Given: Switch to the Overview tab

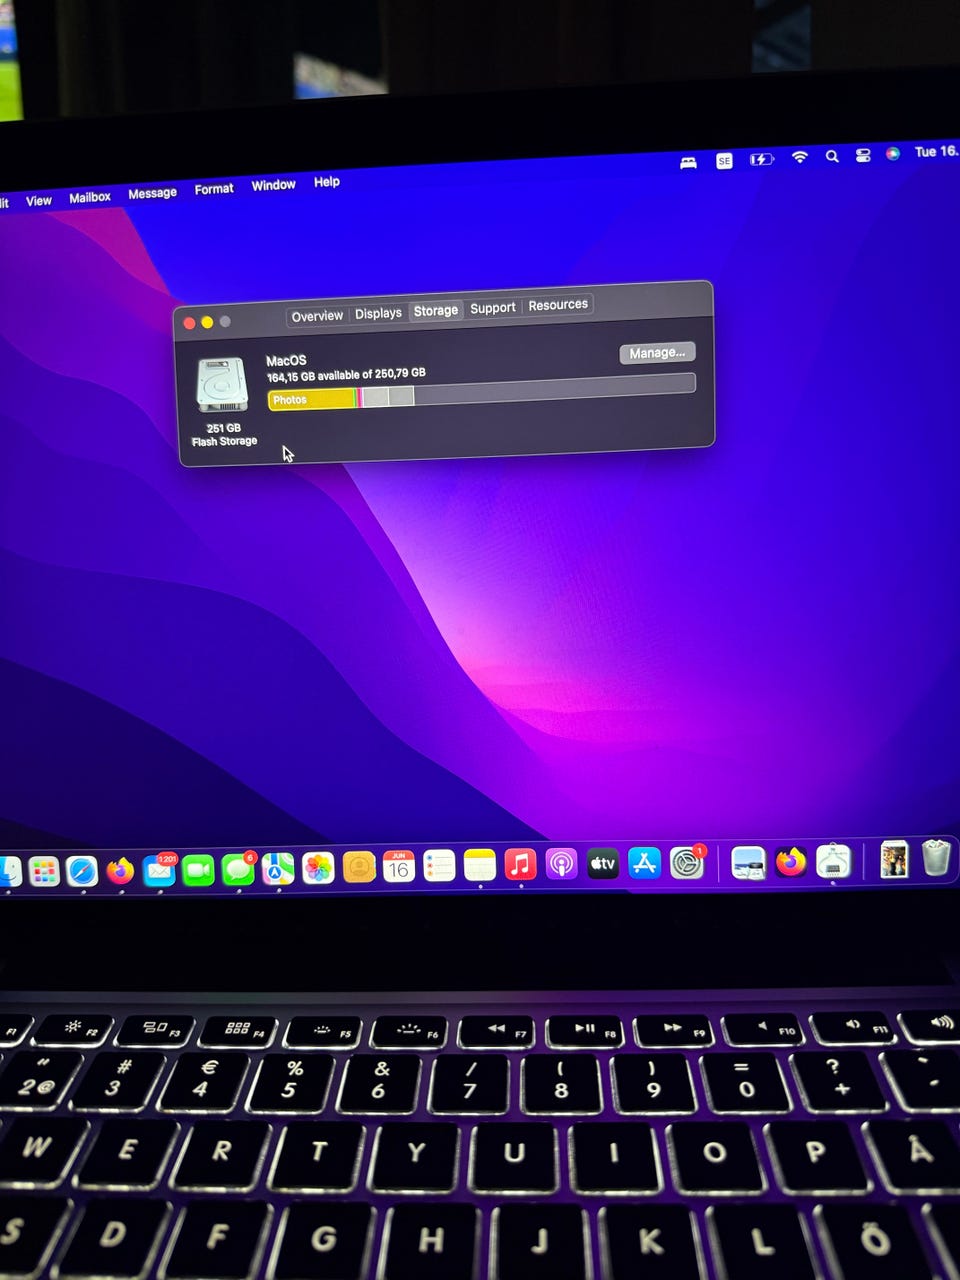Looking at the screenshot, I should pyautogui.click(x=317, y=316).
